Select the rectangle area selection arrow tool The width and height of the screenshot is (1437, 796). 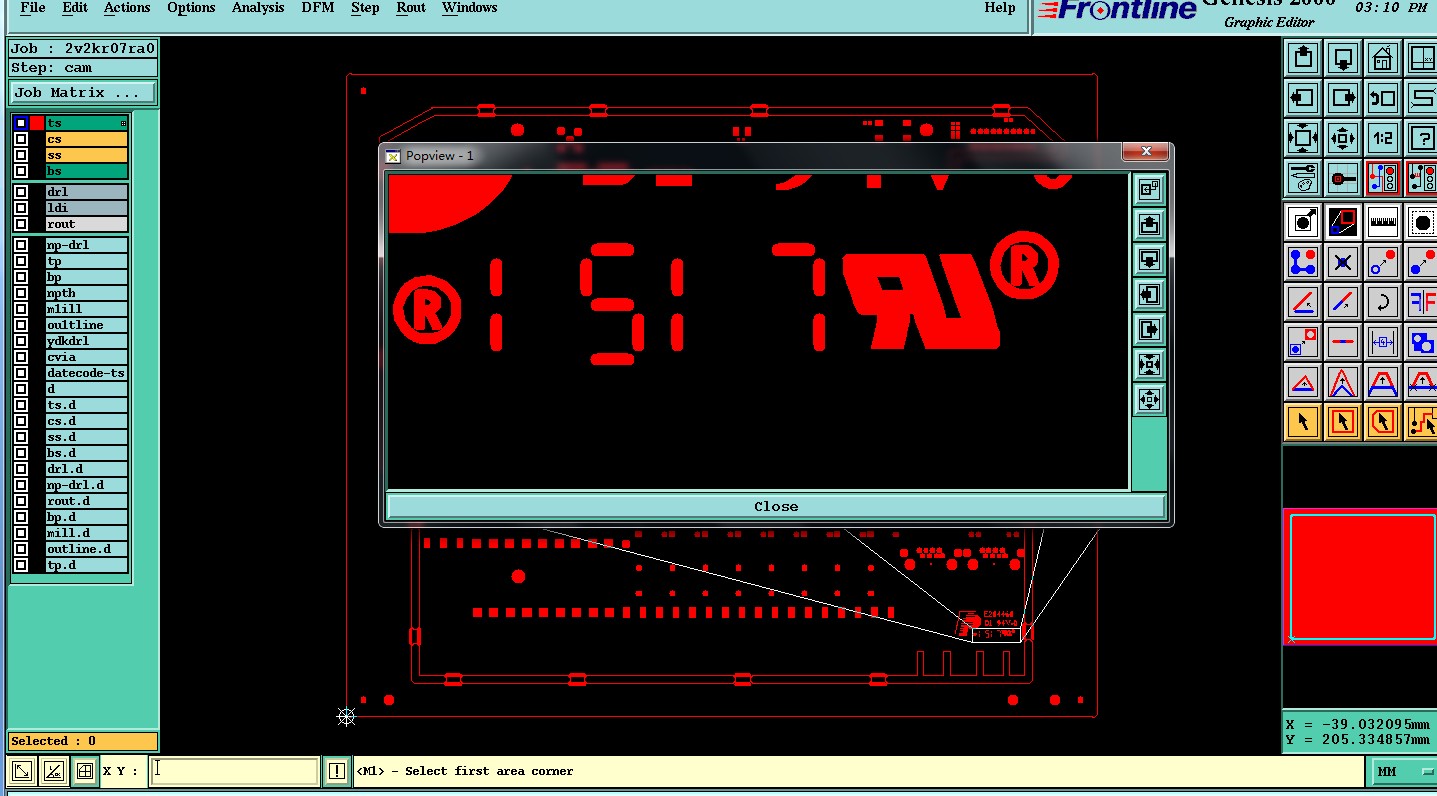[x=1343, y=422]
